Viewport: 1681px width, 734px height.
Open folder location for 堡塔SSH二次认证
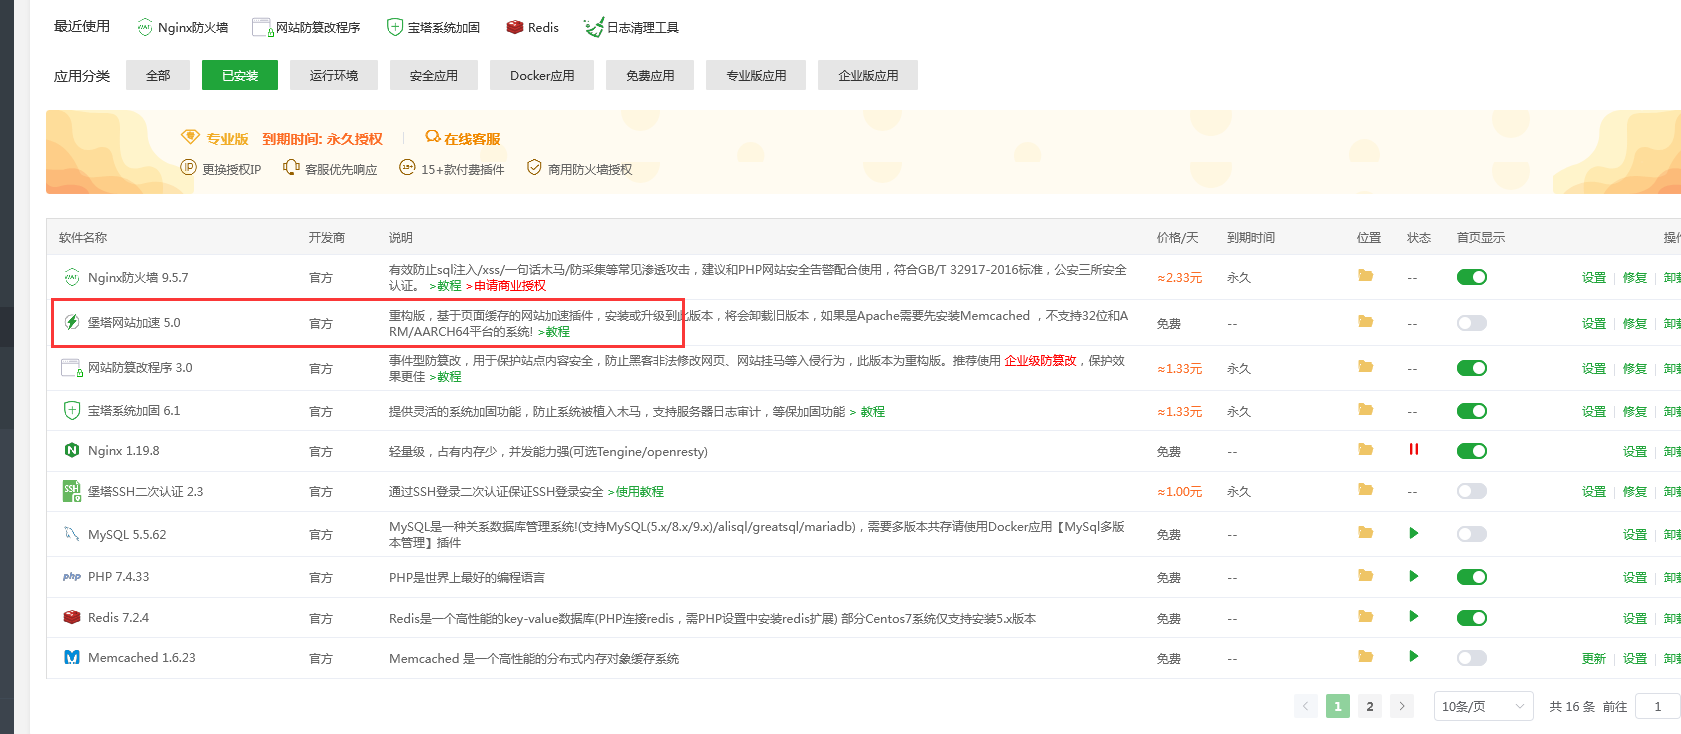(x=1365, y=489)
